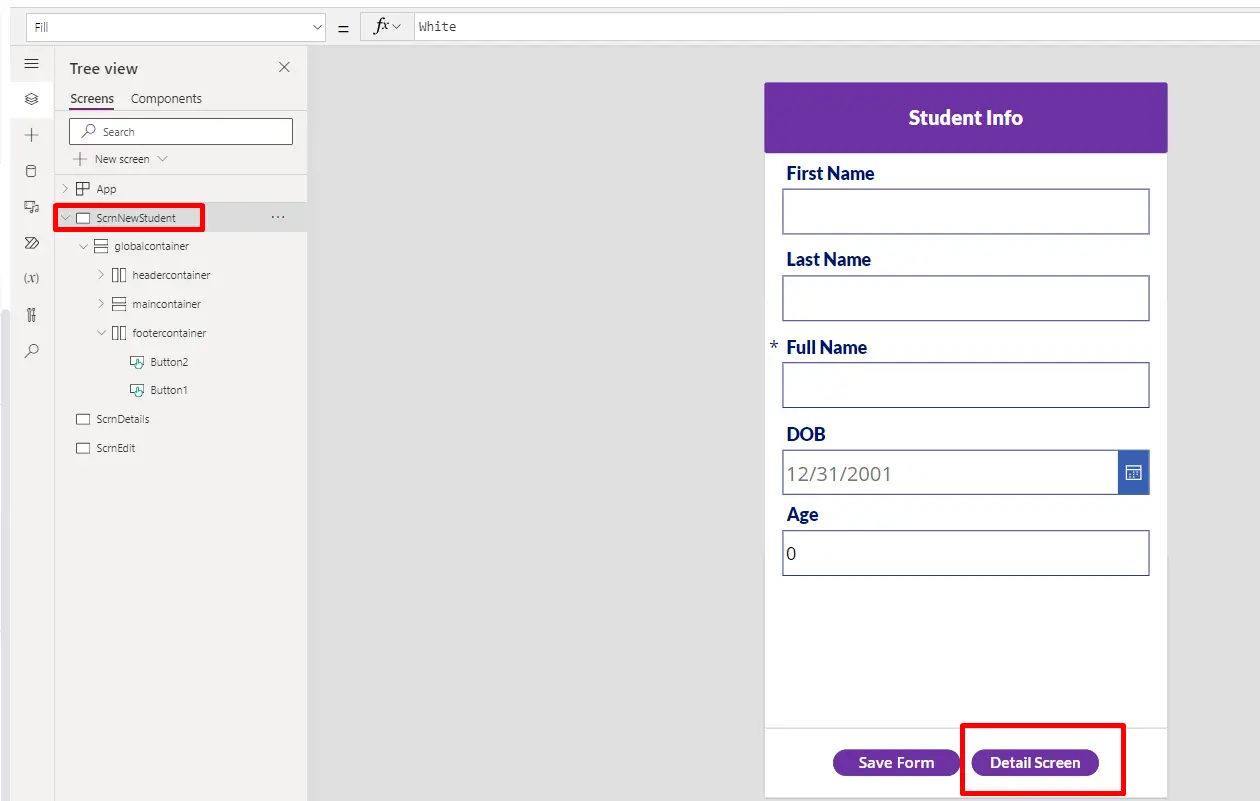The width and height of the screenshot is (1260, 801).
Task: Click the Age label
Action: (x=802, y=514)
